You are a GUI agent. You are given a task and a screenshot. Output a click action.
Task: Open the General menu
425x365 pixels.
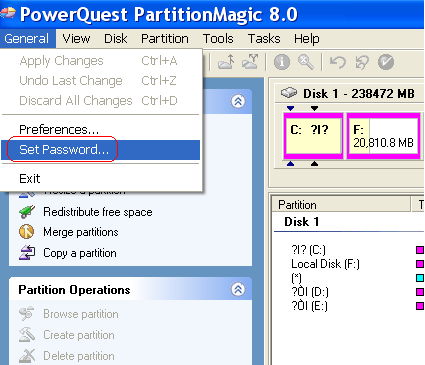27,39
